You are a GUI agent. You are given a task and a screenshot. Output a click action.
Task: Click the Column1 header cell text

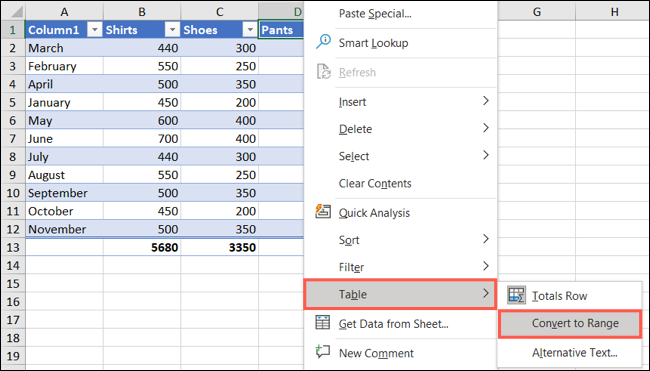pos(53,30)
